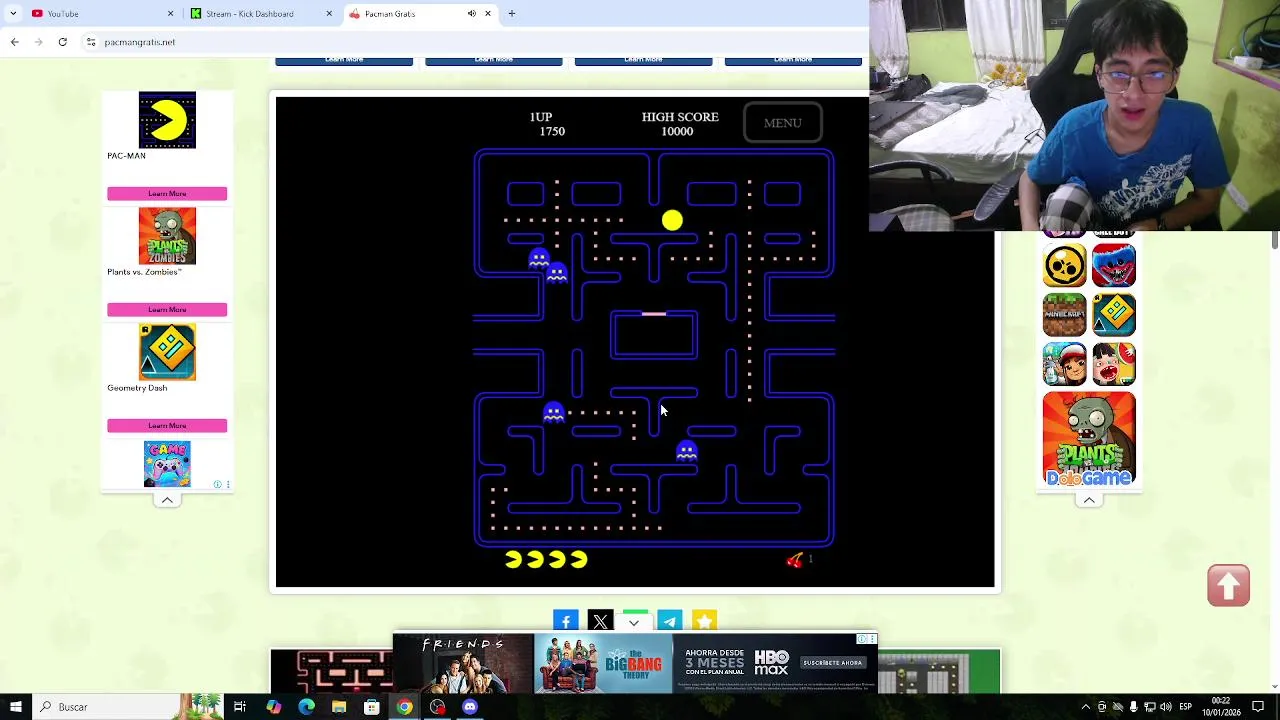The width and height of the screenshot is (1280, 720).
Task: Open the Windows Start menu
Action: (15, 707)
